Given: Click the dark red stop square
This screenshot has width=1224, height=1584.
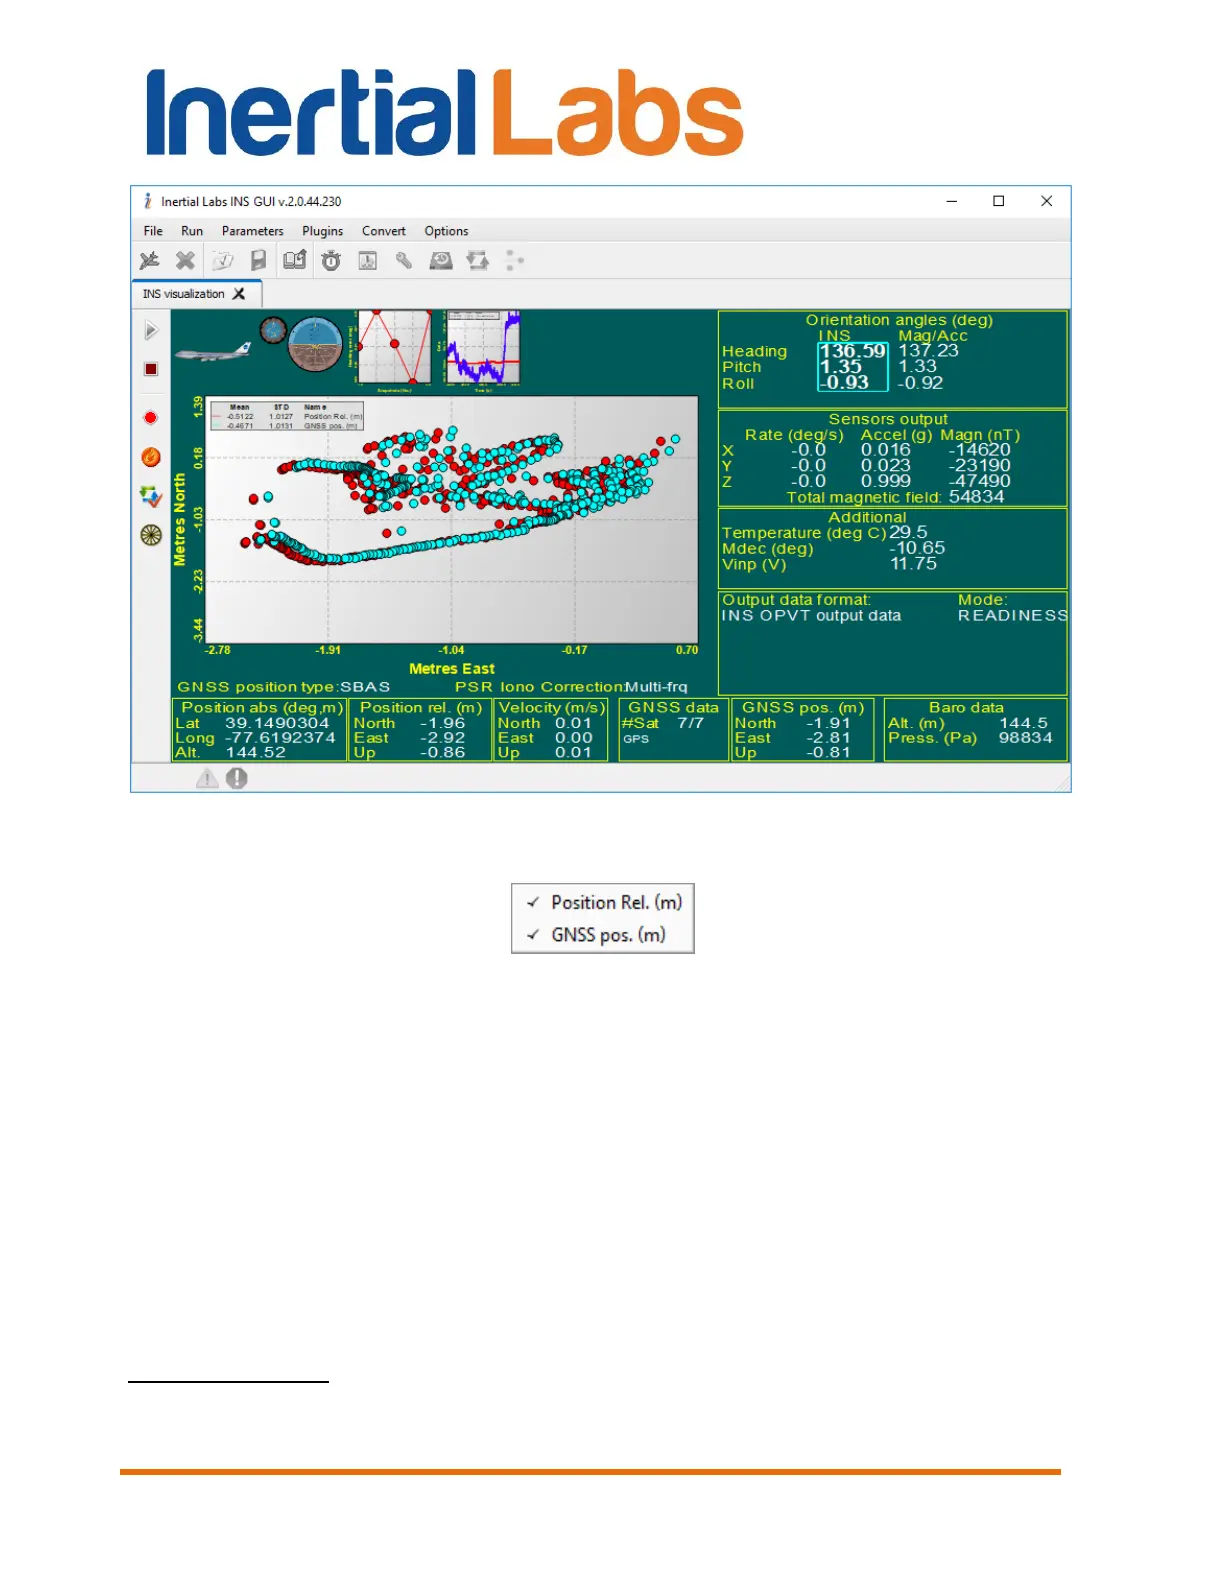Looking at the screenshot, I should coord(151,369).
